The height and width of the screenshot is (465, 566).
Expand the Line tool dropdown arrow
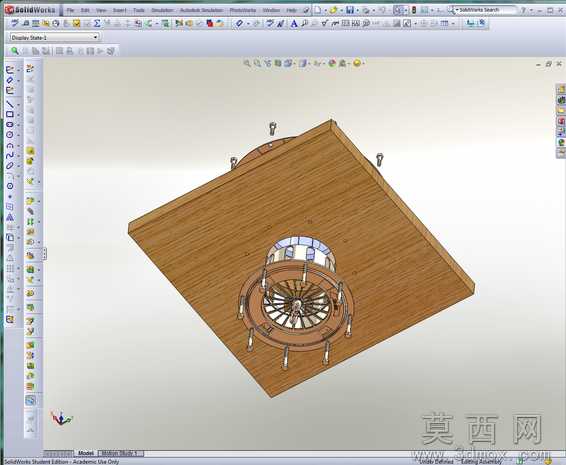tap(18, 105)
